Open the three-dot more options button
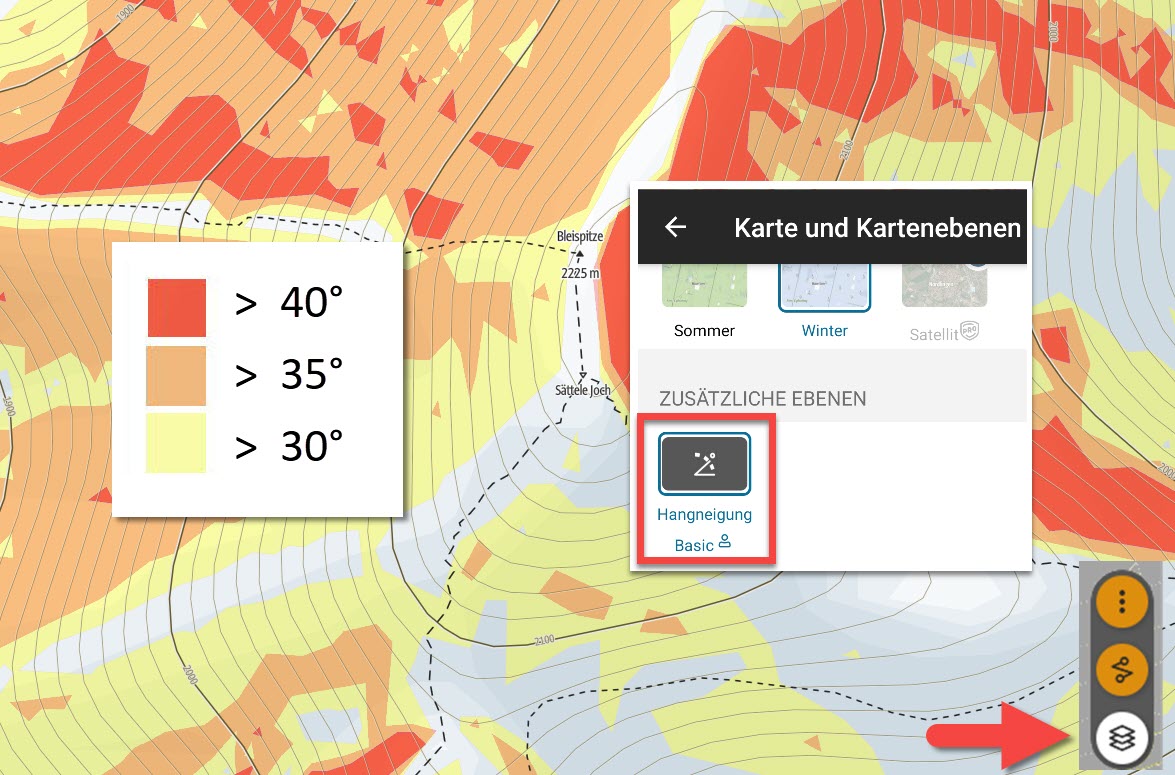This screenshot has width=1175, height=775. point(1122,601)
